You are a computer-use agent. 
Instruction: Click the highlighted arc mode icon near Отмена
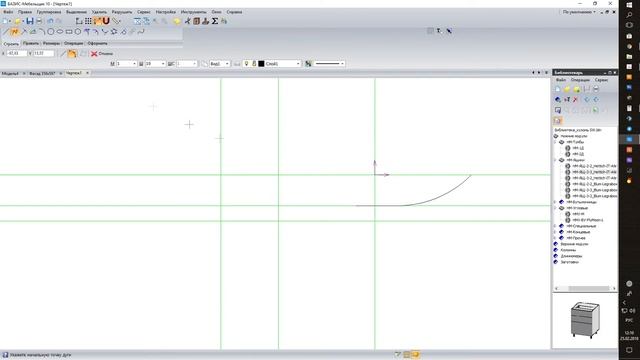[x=72, y=53]
